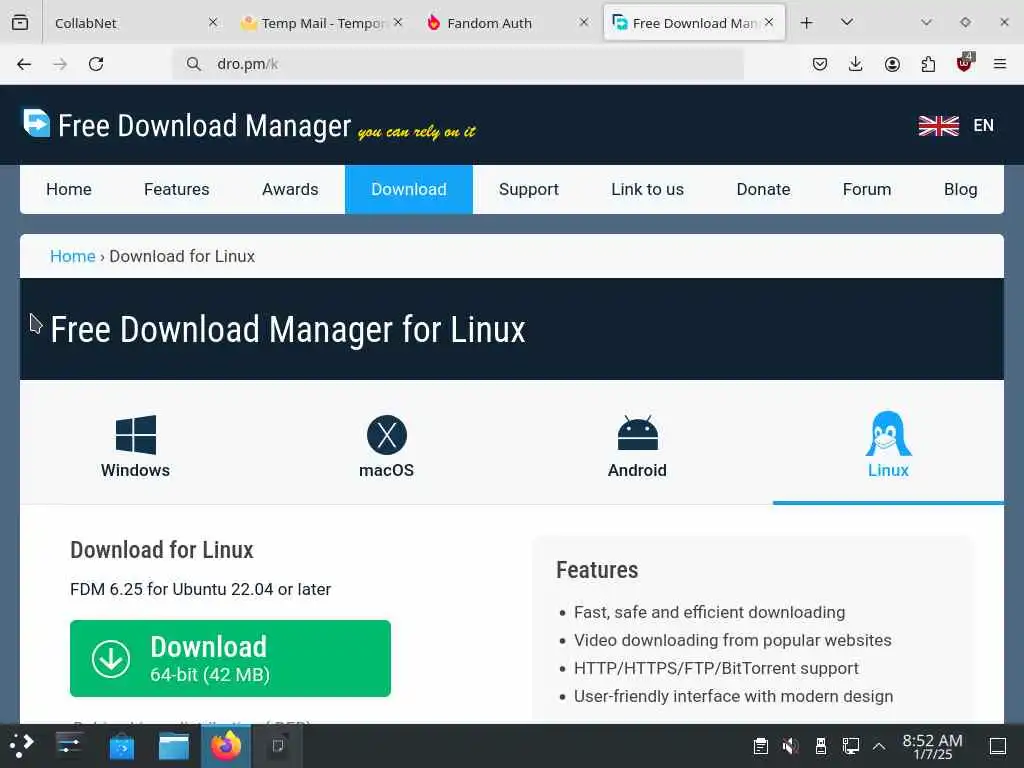Open the Blog navigation item
The image size is (1024, 768).
[x=961, y=189]
